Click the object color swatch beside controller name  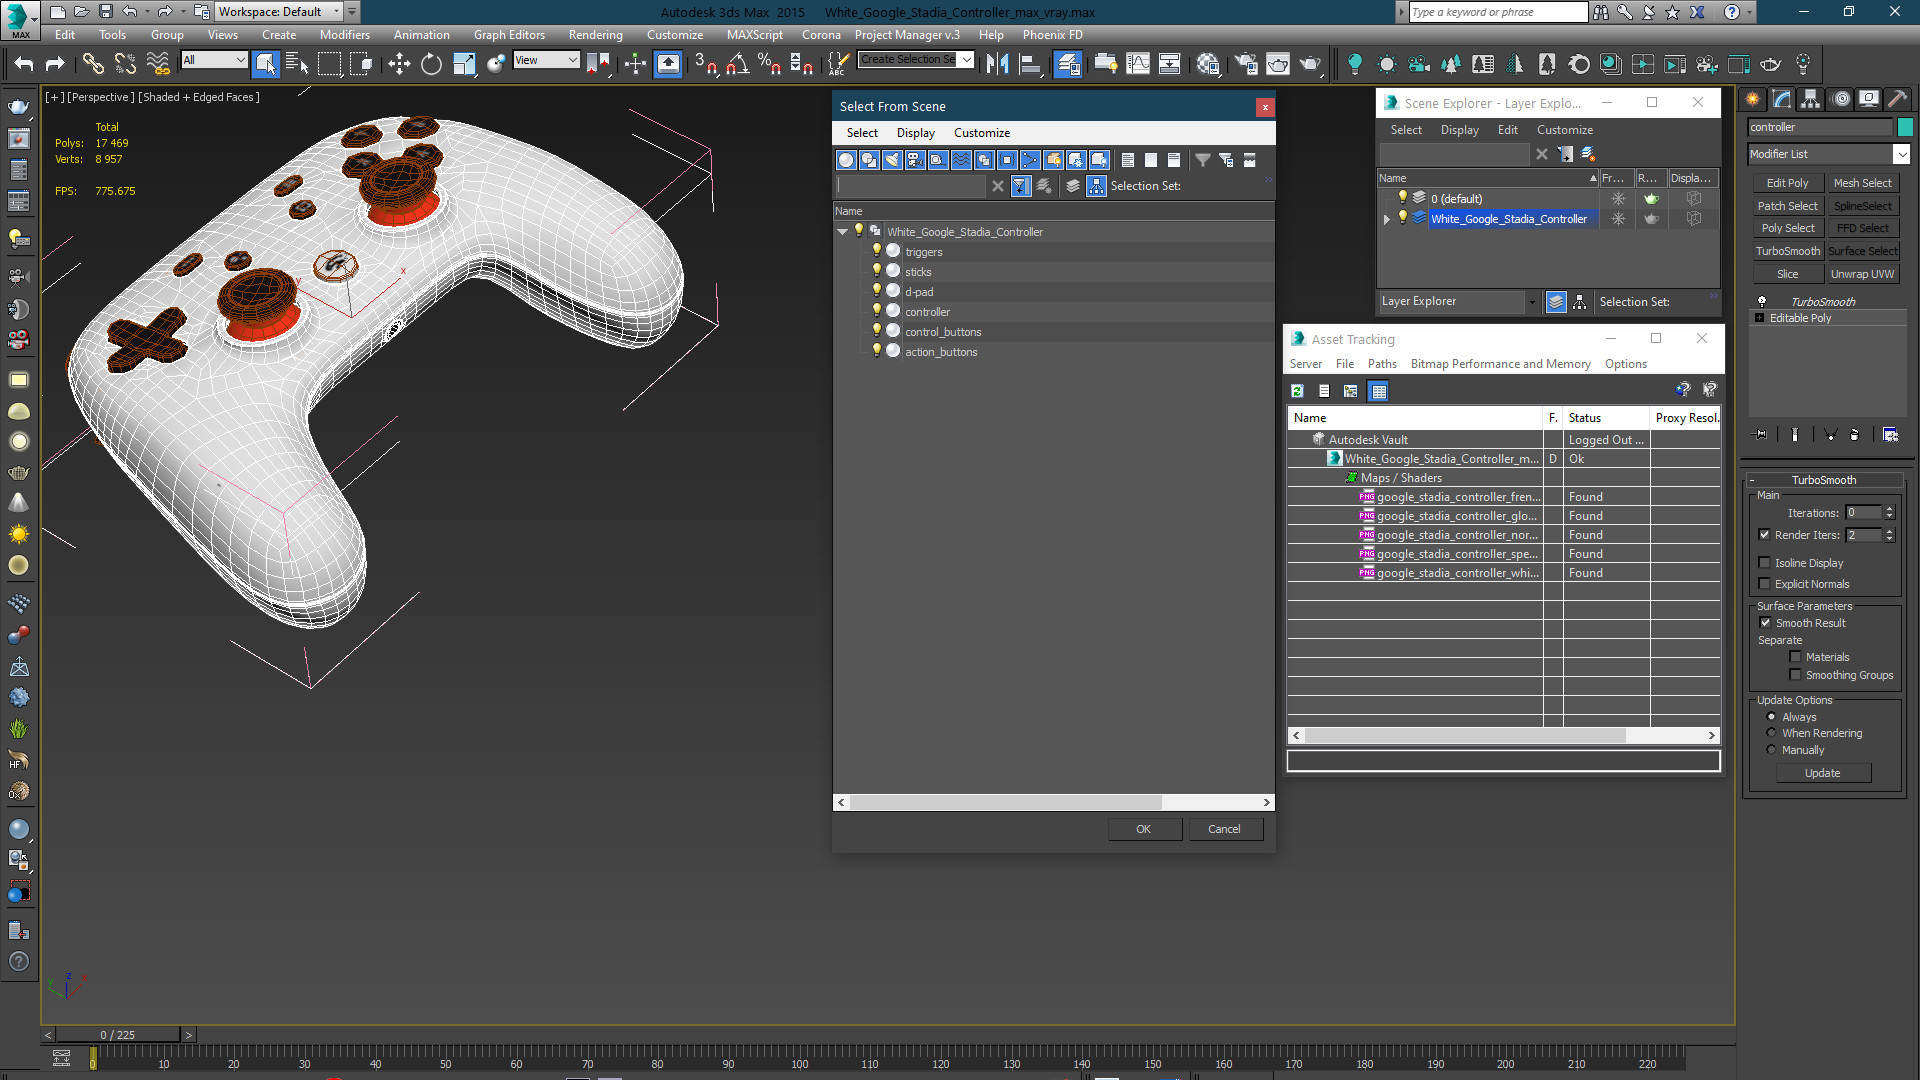tap(1905, 127)
